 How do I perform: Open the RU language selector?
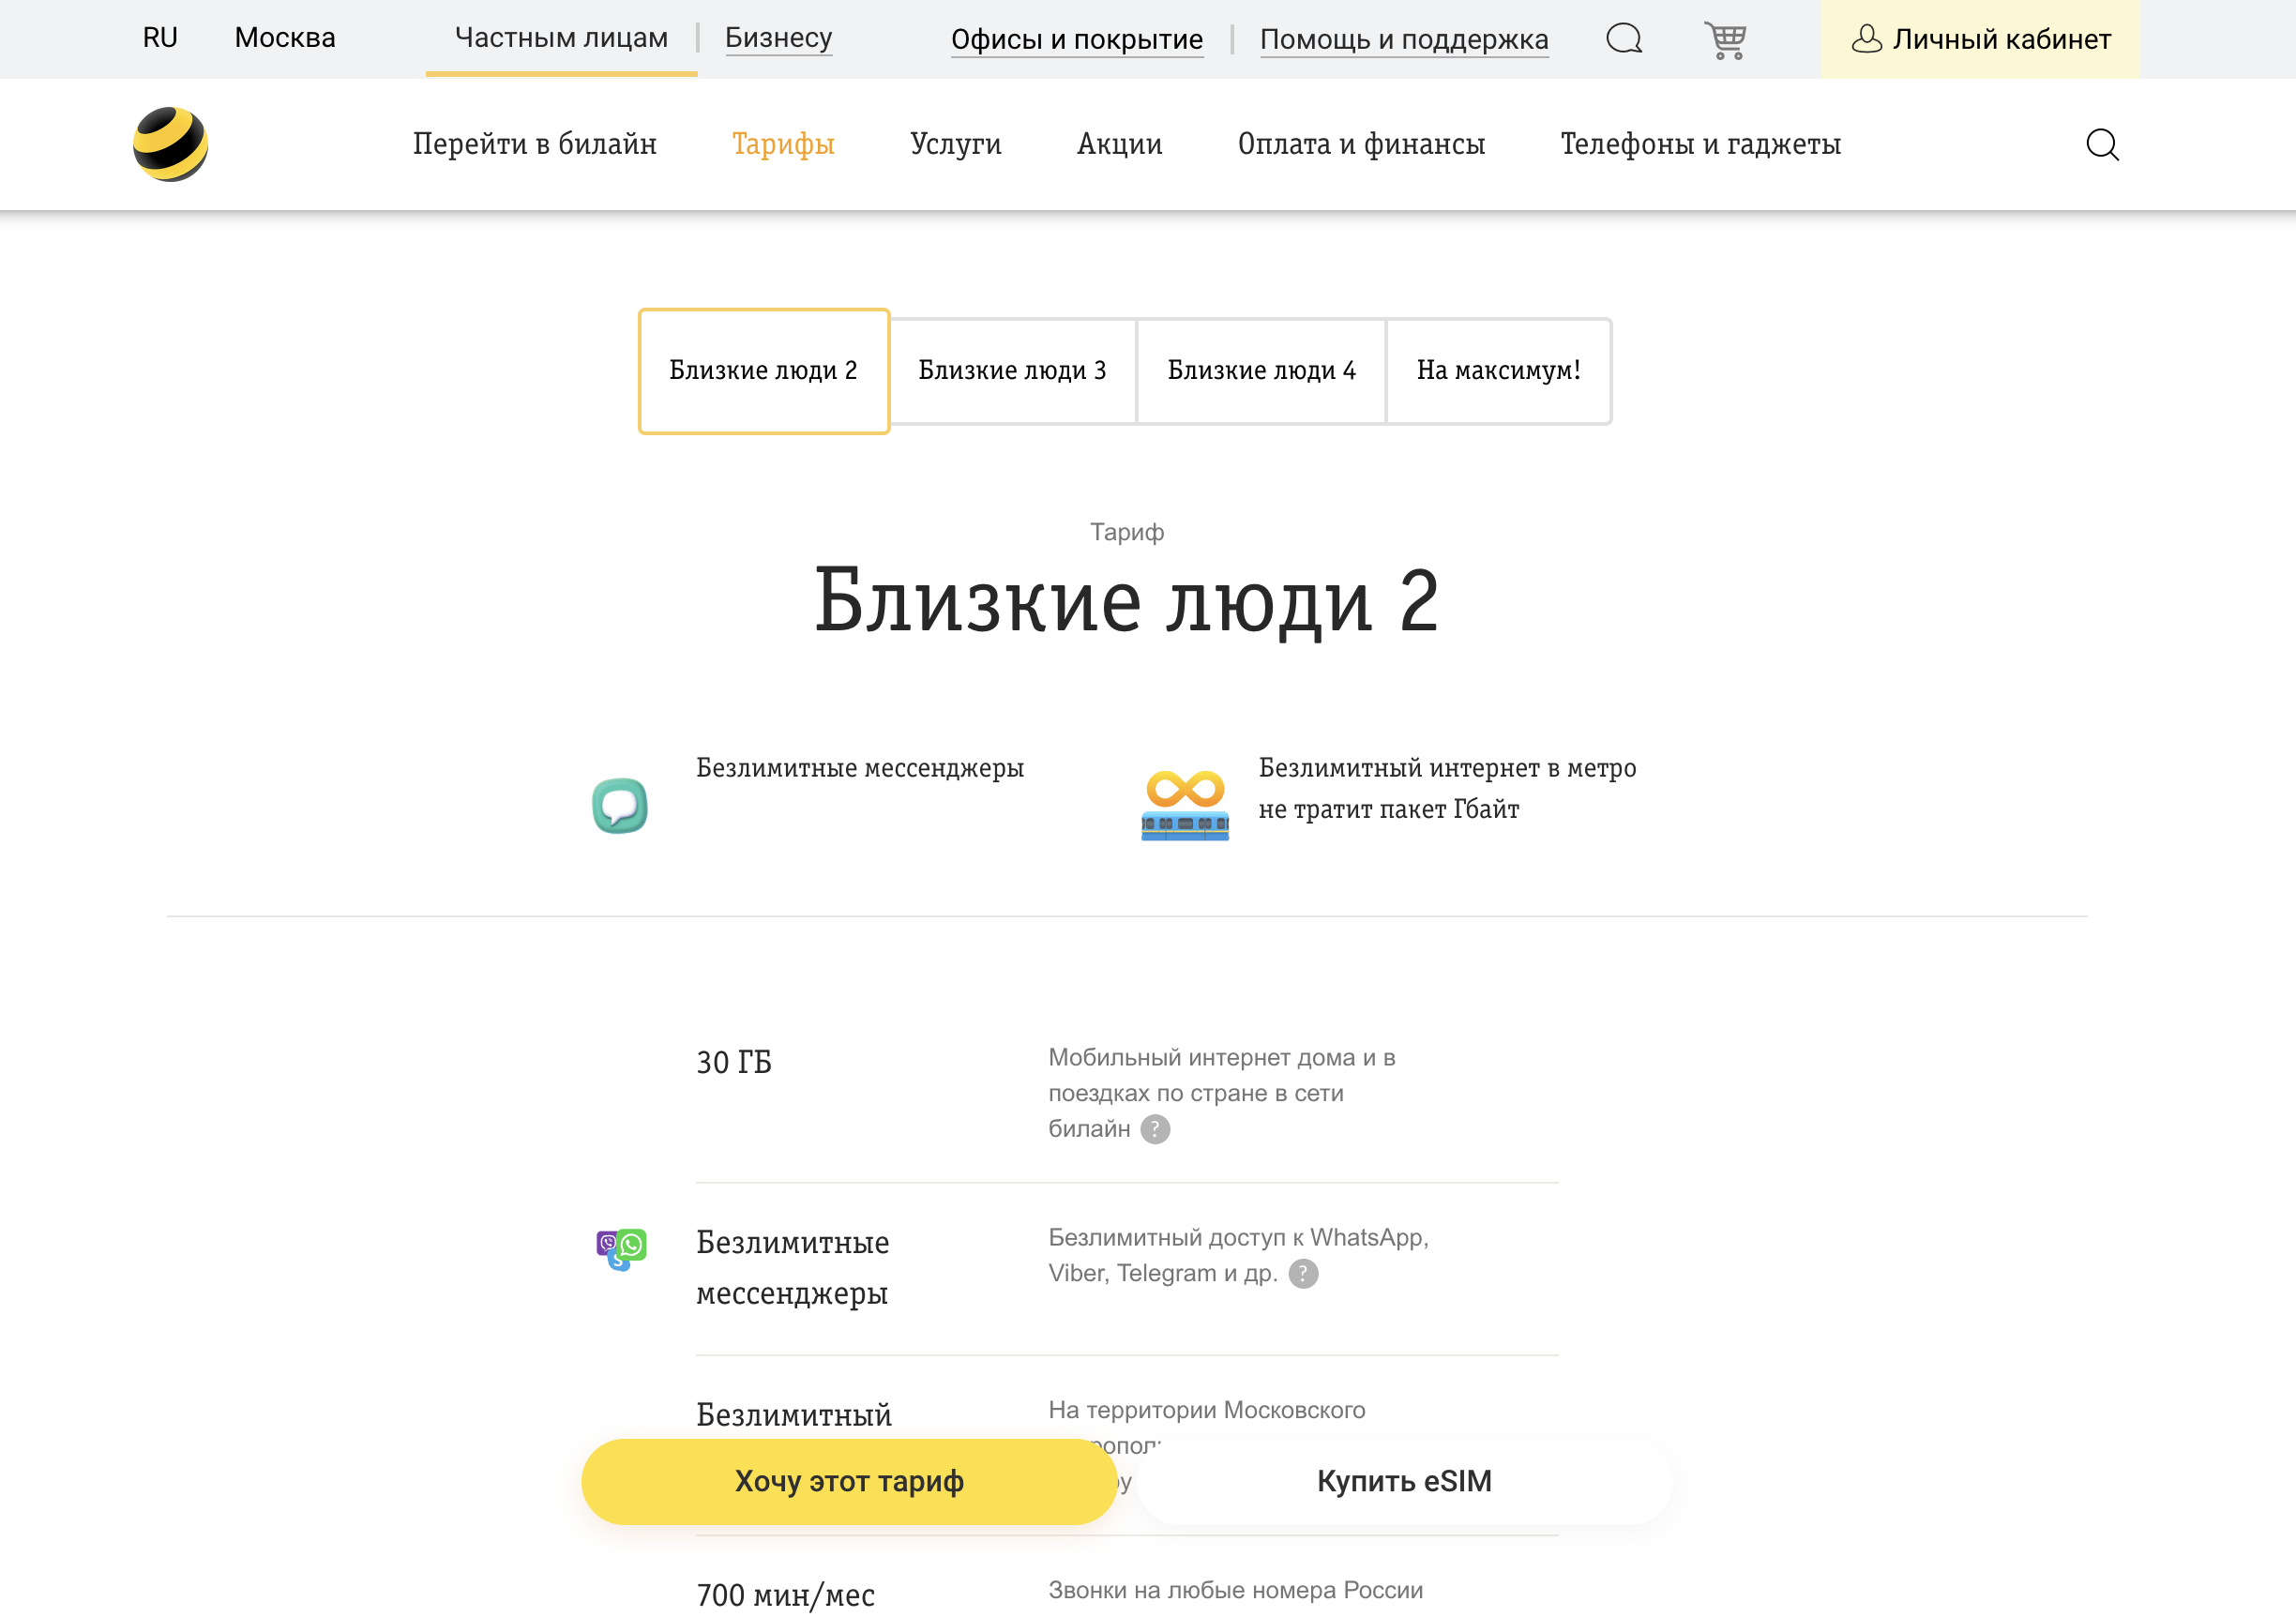tap(159, 38)
